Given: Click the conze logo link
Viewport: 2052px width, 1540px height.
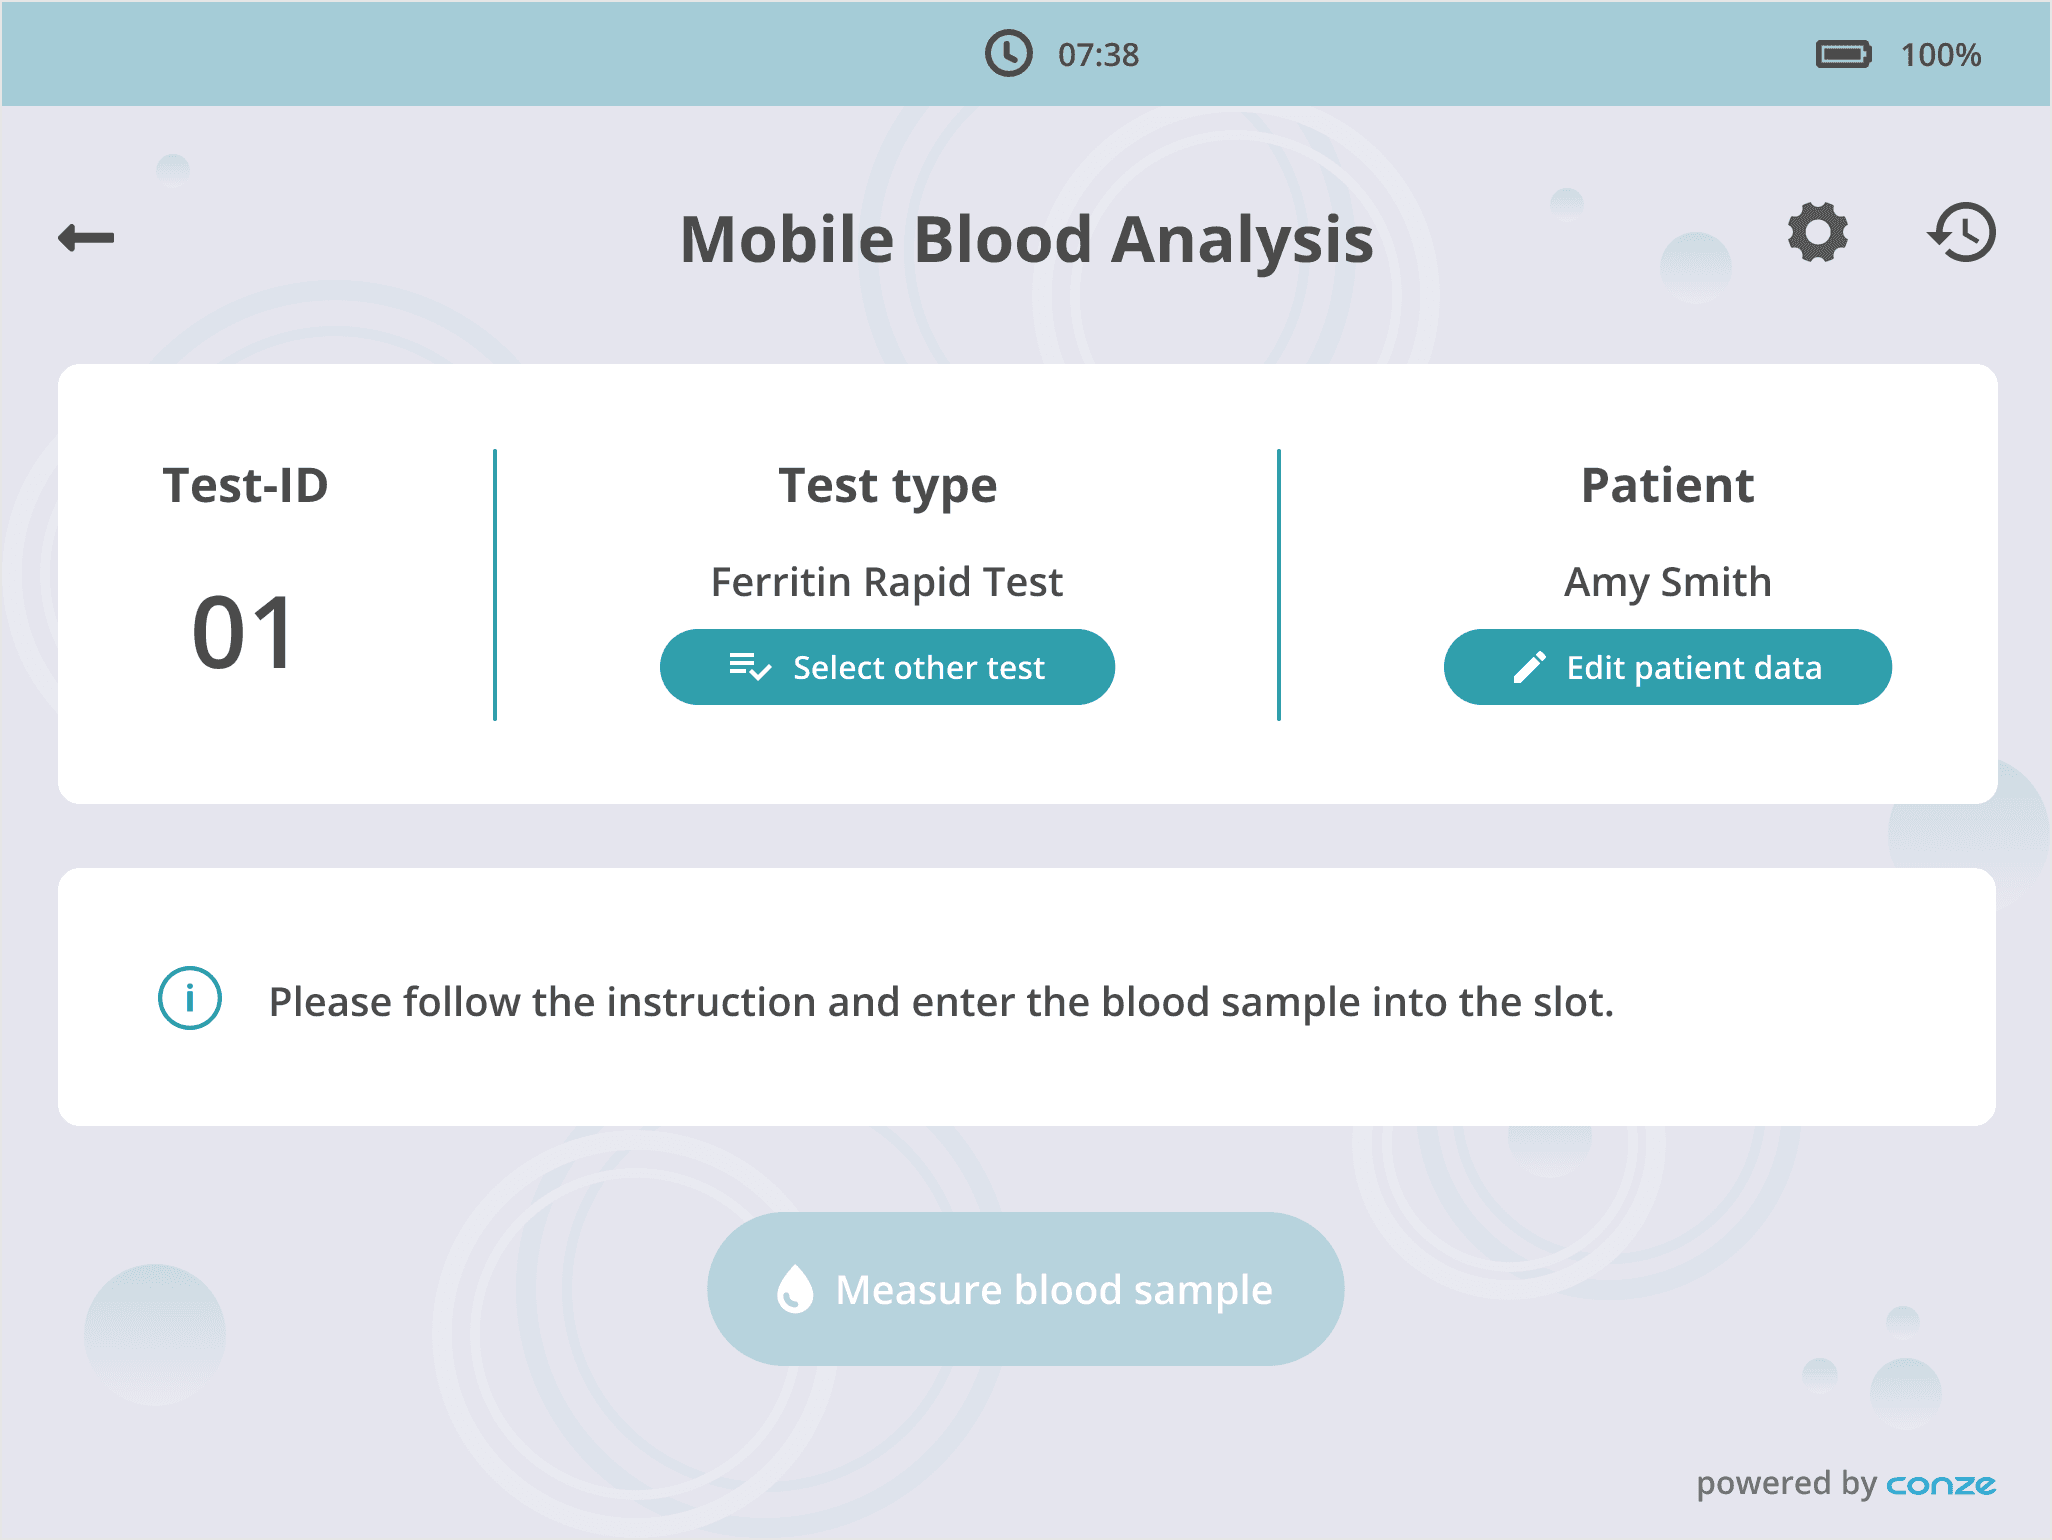Looking at the screenshot, I should [x=1940, y=1485].
